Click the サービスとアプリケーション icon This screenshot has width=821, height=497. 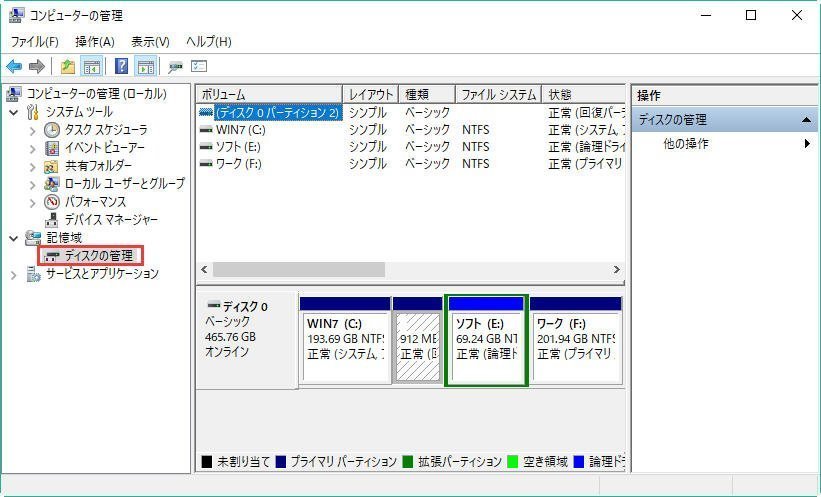point(34,273)
